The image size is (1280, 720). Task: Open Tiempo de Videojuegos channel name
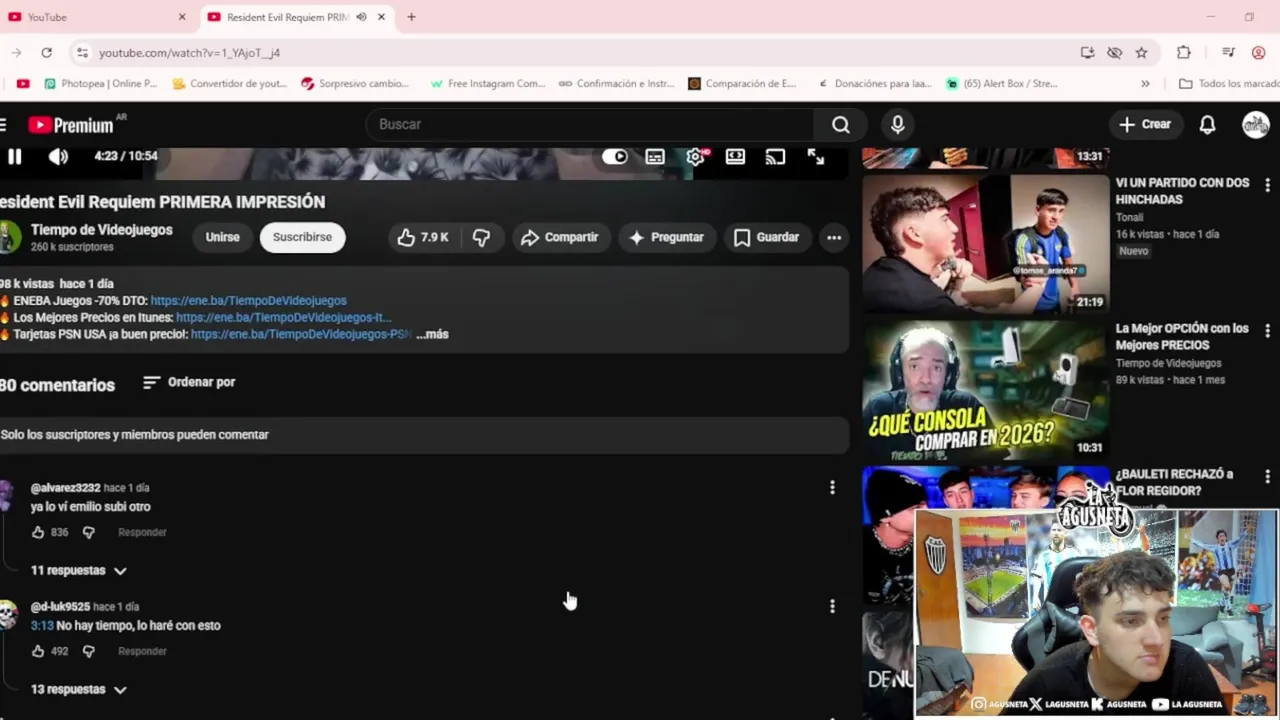coord(102,230)
